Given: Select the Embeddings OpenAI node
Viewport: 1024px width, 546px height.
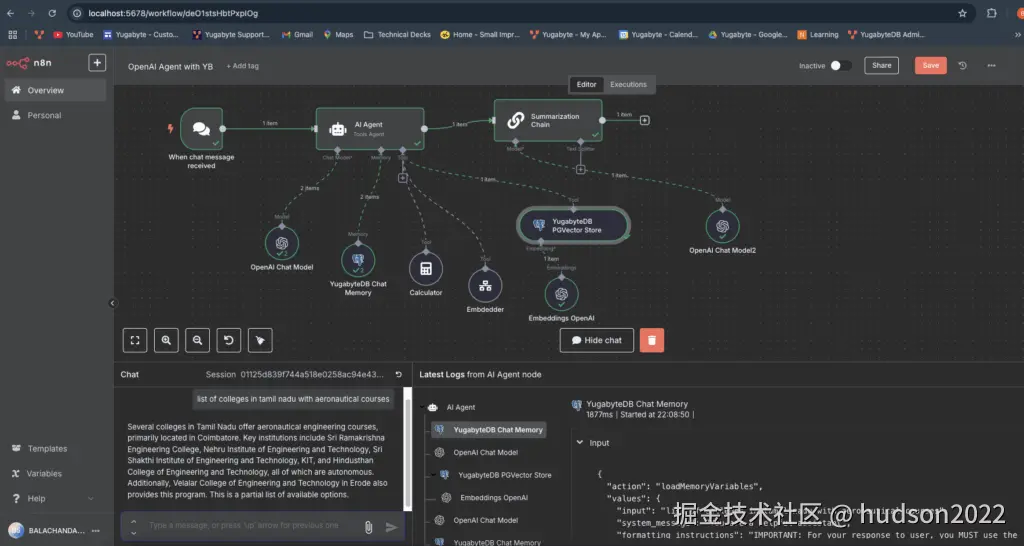Looking at the screenshot, I should pyautogui.click(x=562, y=294).
